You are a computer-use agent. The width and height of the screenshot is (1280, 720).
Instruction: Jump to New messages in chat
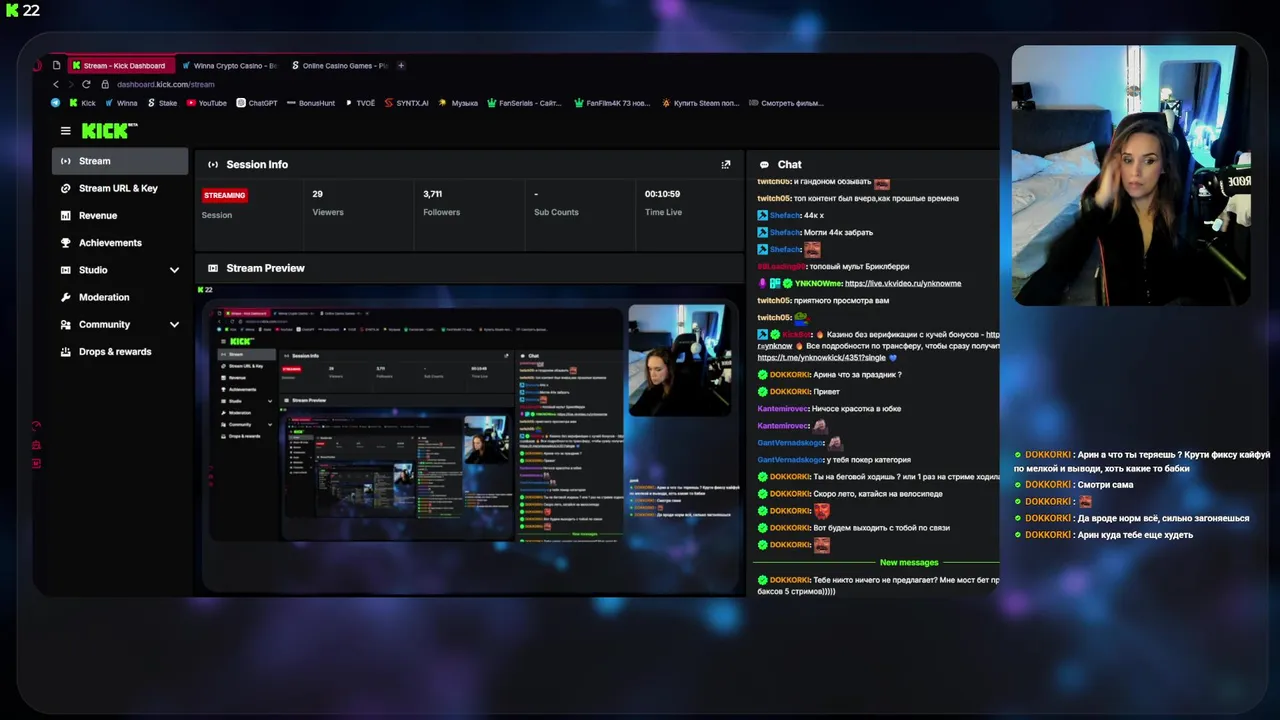click(909, 563)
